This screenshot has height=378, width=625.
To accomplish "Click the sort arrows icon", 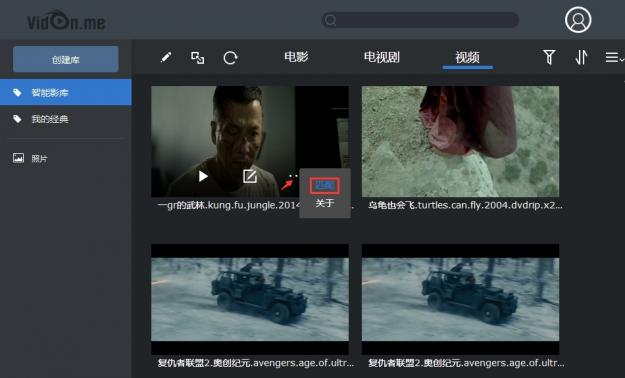I will (x=581, y=57).
